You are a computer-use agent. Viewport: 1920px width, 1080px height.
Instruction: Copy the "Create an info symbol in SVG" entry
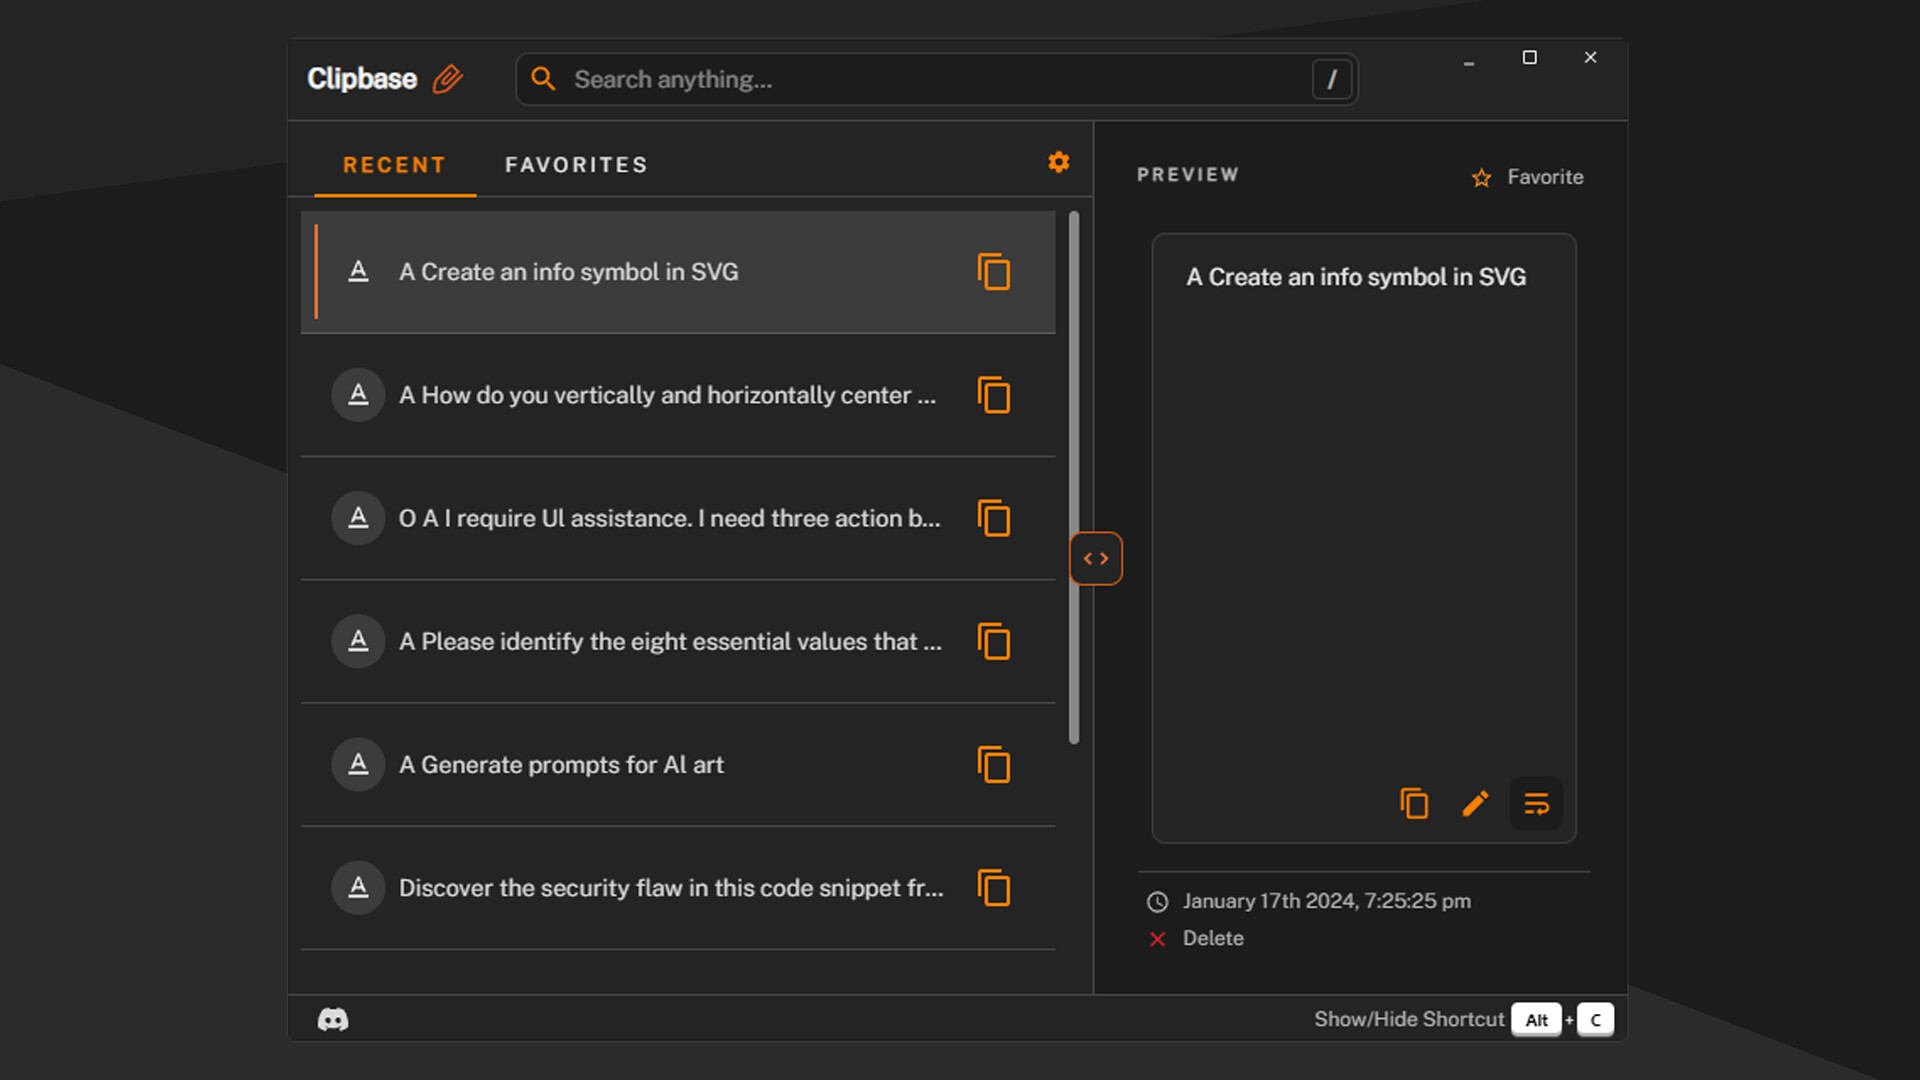click(994, 271)
